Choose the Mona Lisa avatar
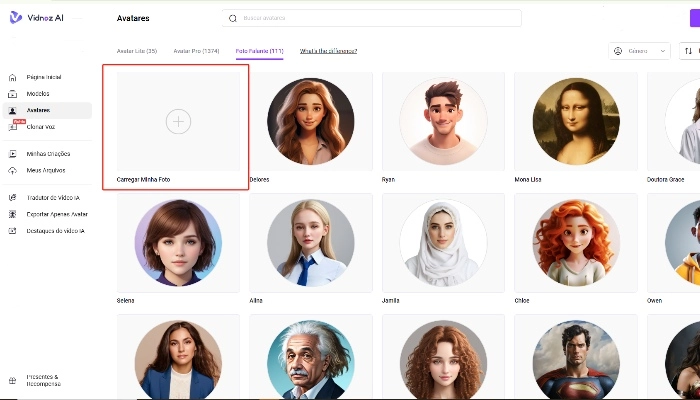700x400 pixels. pyautogui.click(x=576, y=121)
